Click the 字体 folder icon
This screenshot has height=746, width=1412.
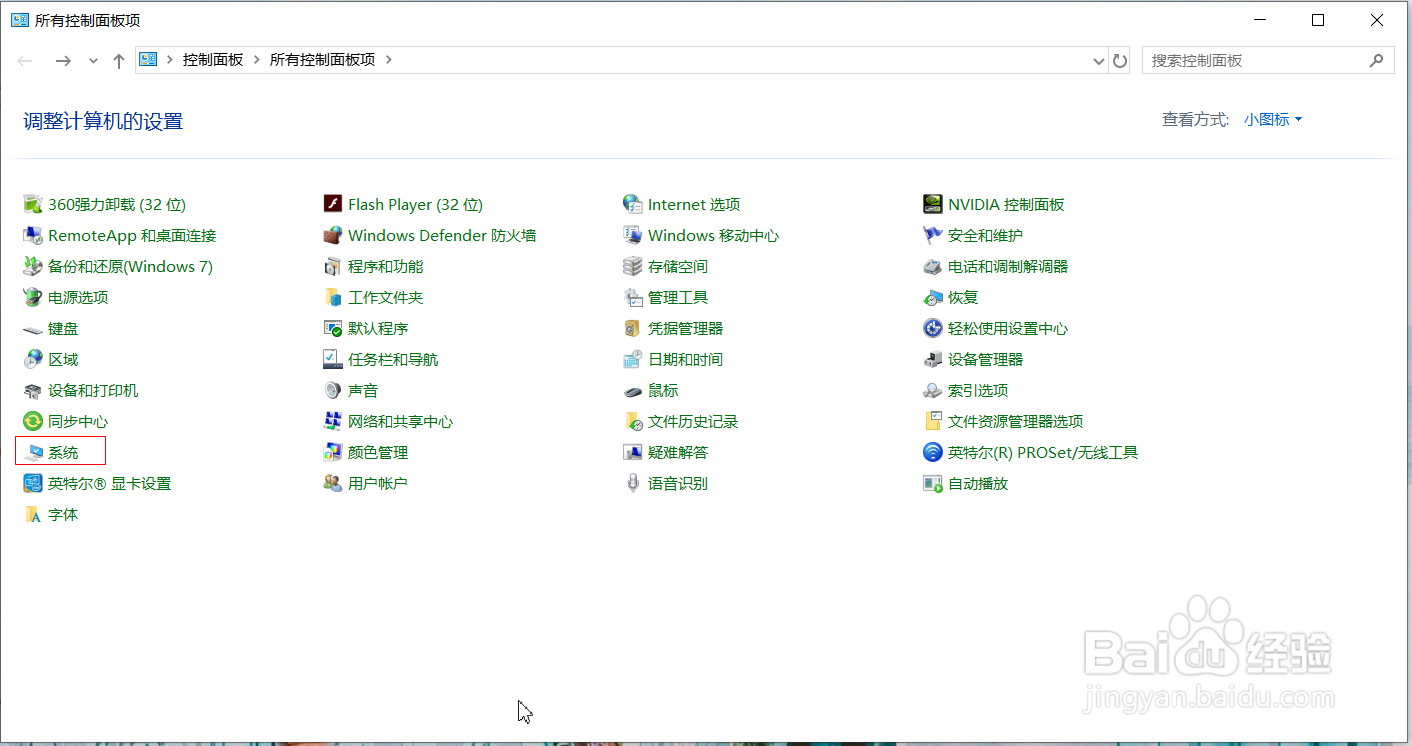(x=33, y=514)
